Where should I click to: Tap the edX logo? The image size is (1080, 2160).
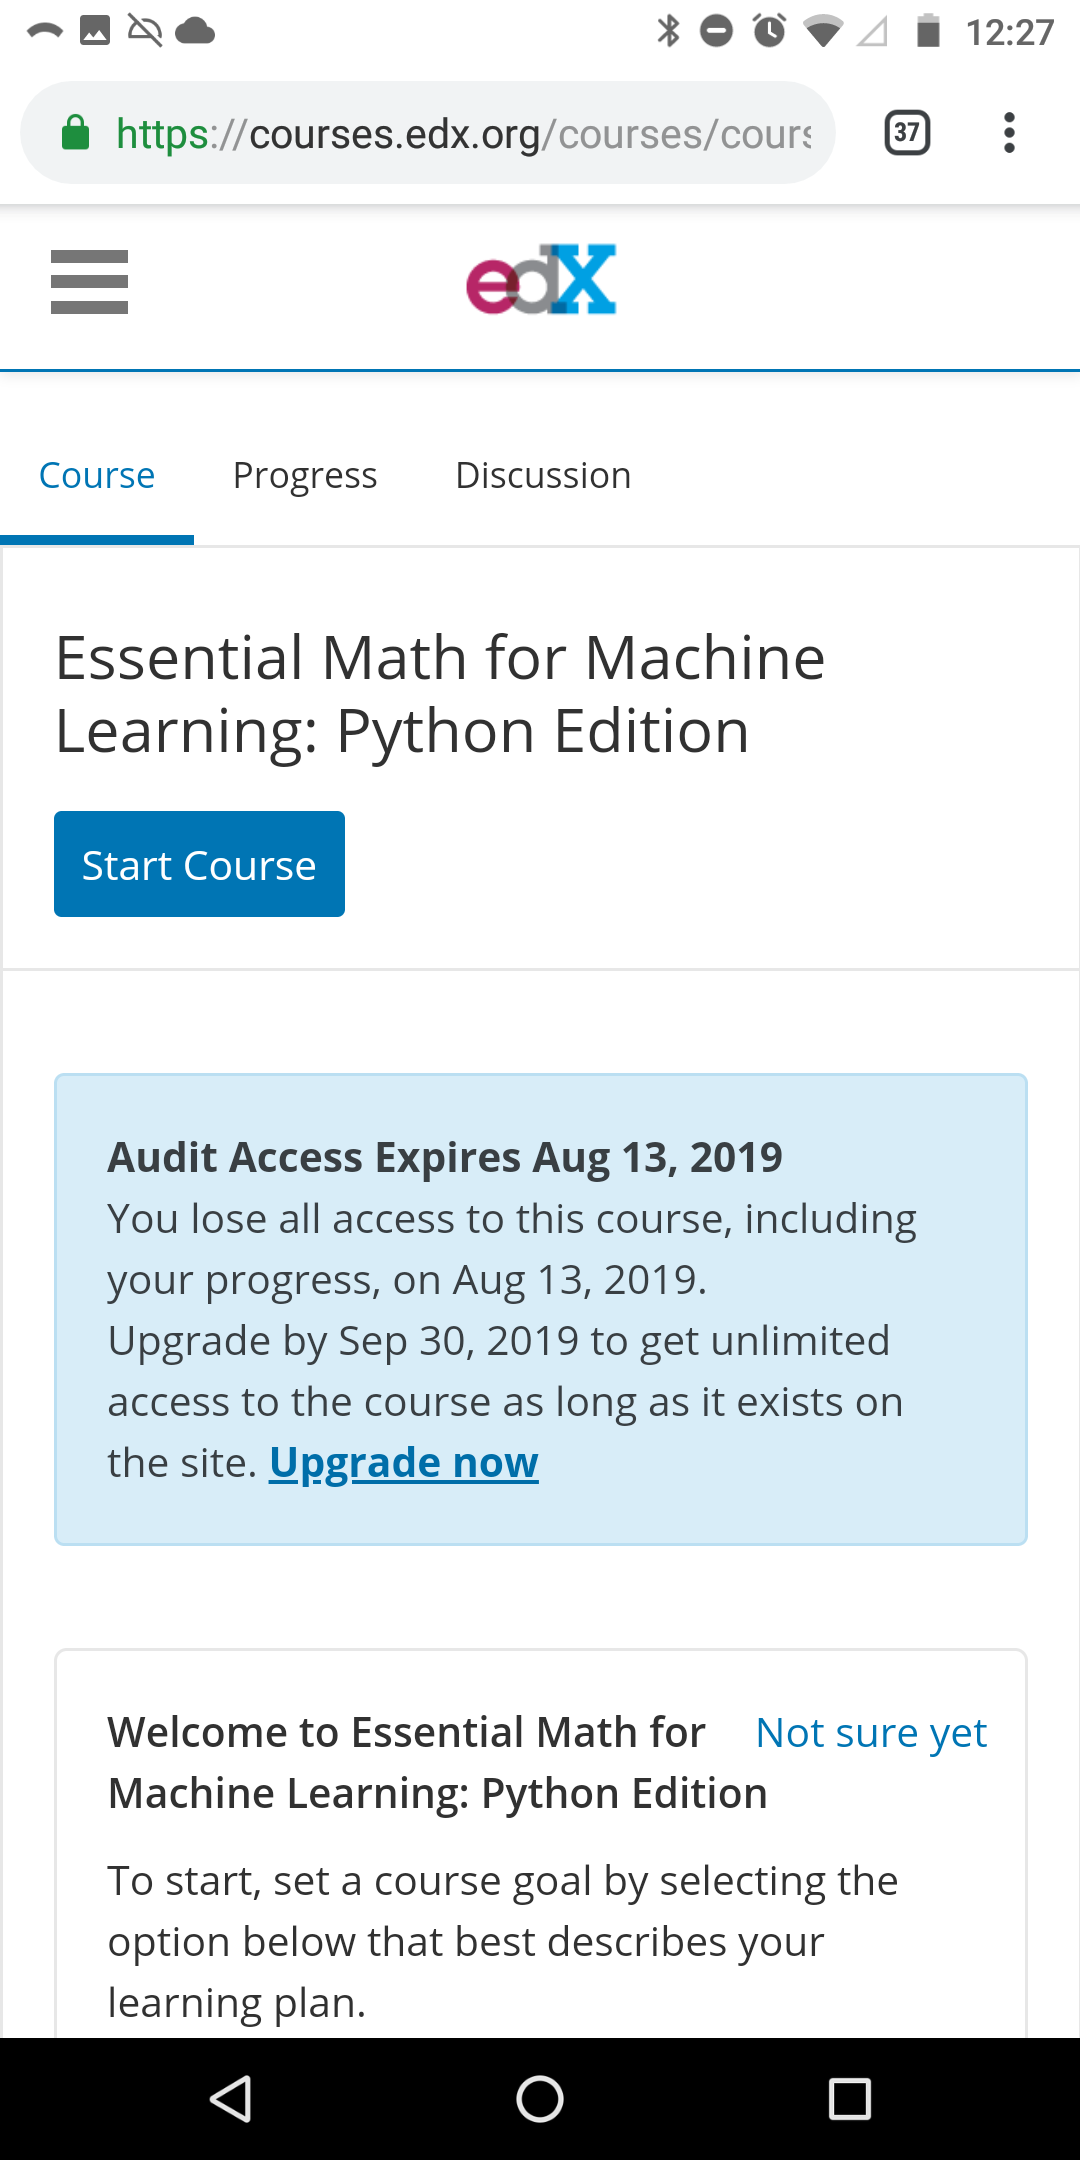[541, 279]
